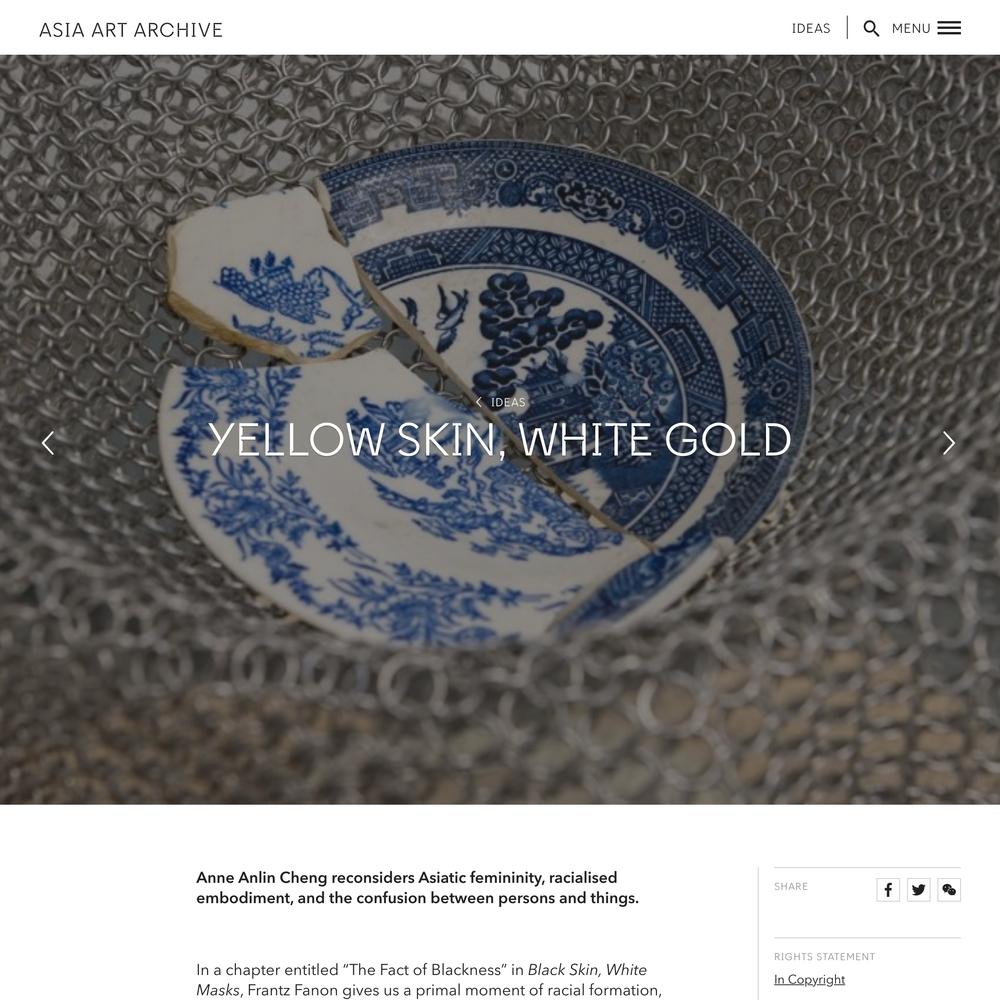
Task: Go to previous article with left arrow
Action: [48, 443]
